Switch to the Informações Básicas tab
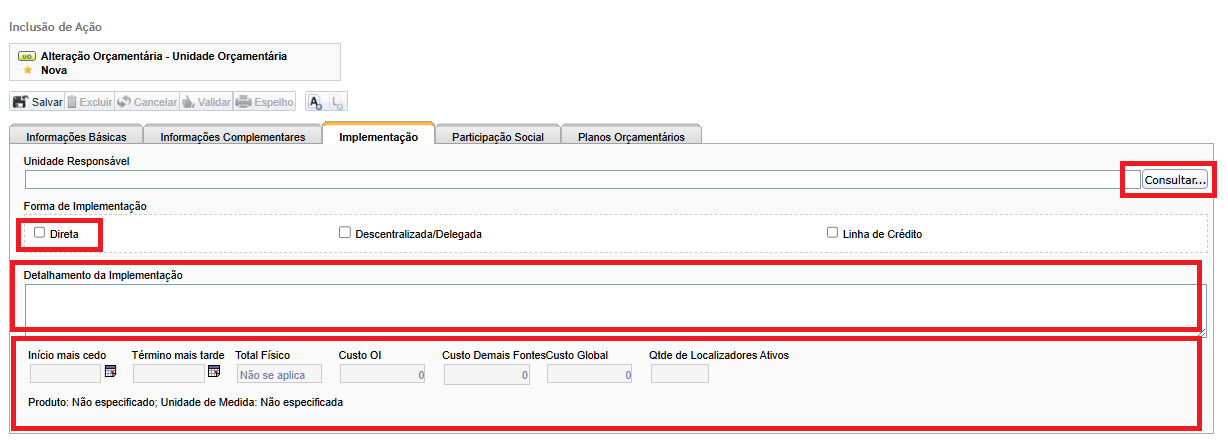This screenshot has width=1228, height=446. tap(76, 137)
